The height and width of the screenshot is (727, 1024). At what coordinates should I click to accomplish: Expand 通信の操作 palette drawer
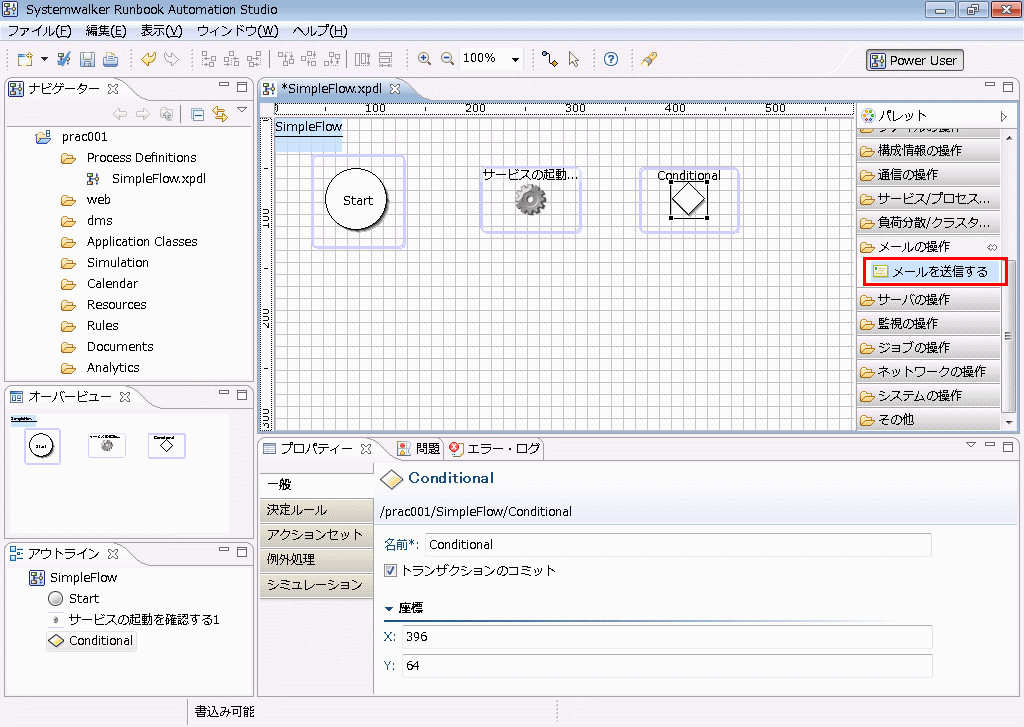[928, 175]
